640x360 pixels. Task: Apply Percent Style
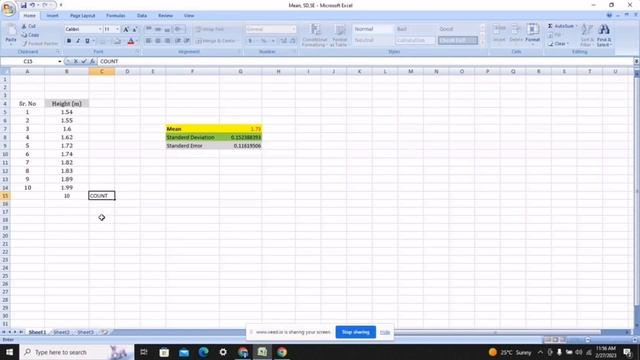point(264,41)
